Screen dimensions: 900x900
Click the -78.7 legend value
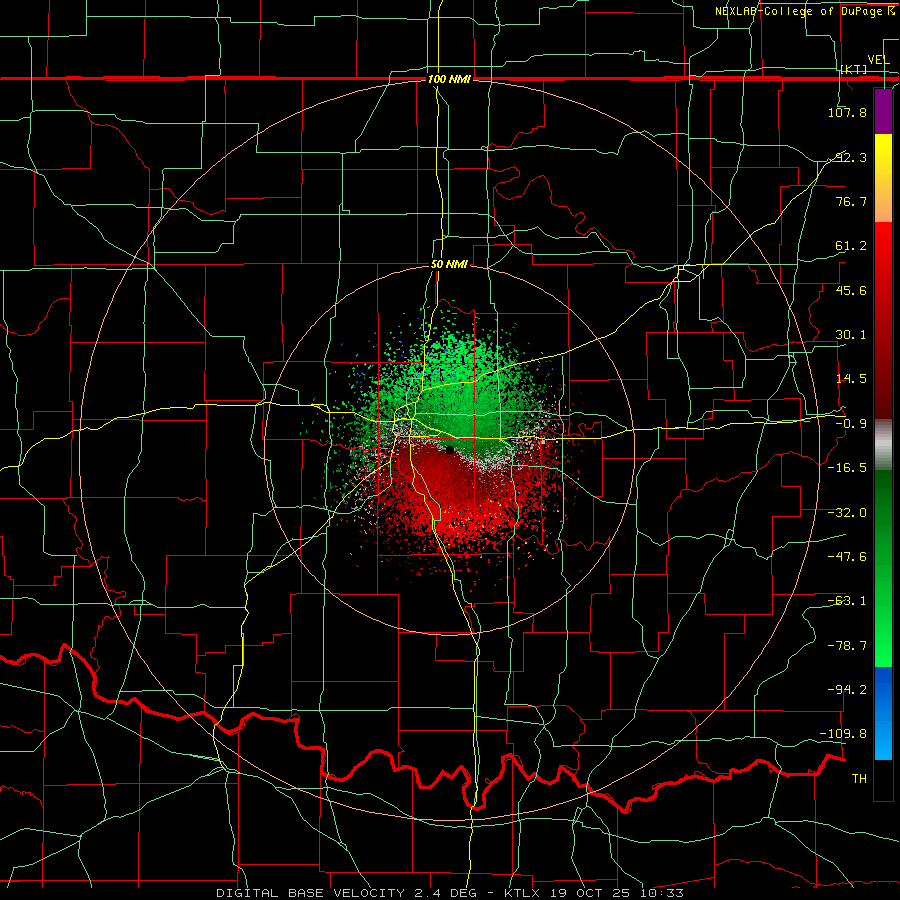click(847, 646)
